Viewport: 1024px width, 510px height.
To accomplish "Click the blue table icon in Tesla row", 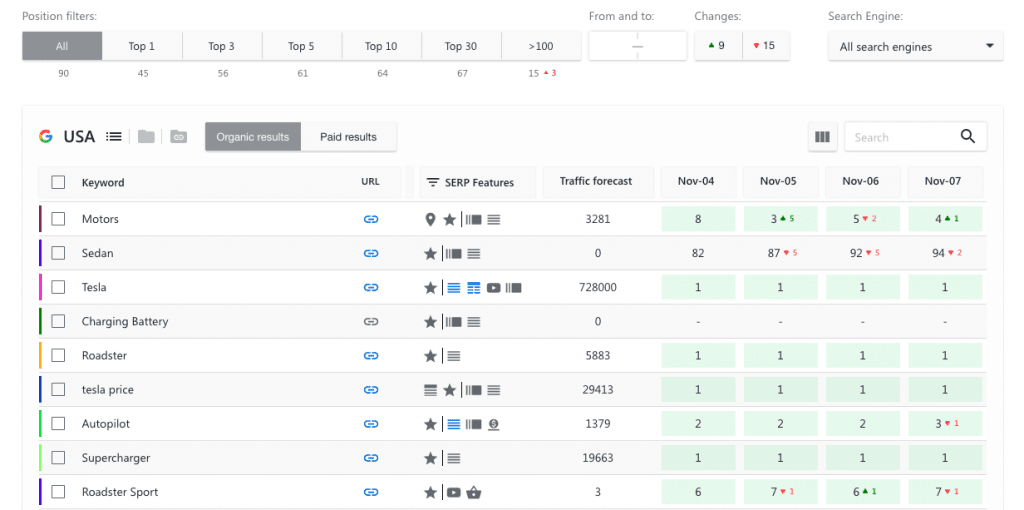I will coord(473,287).
